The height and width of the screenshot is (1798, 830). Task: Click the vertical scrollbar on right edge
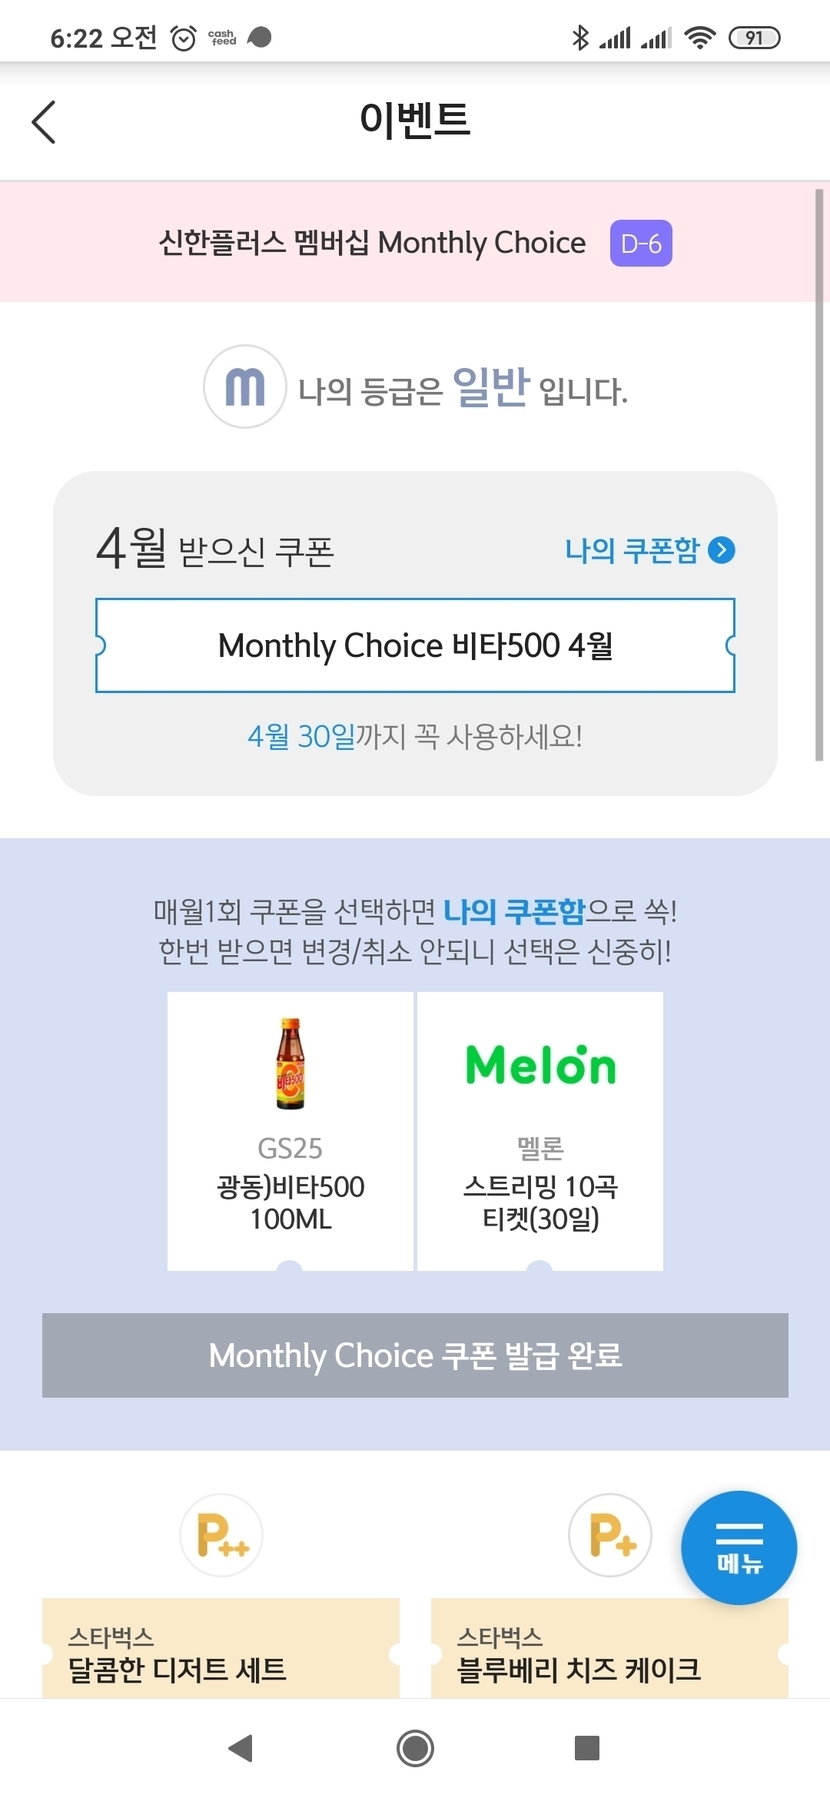(820, 475)
